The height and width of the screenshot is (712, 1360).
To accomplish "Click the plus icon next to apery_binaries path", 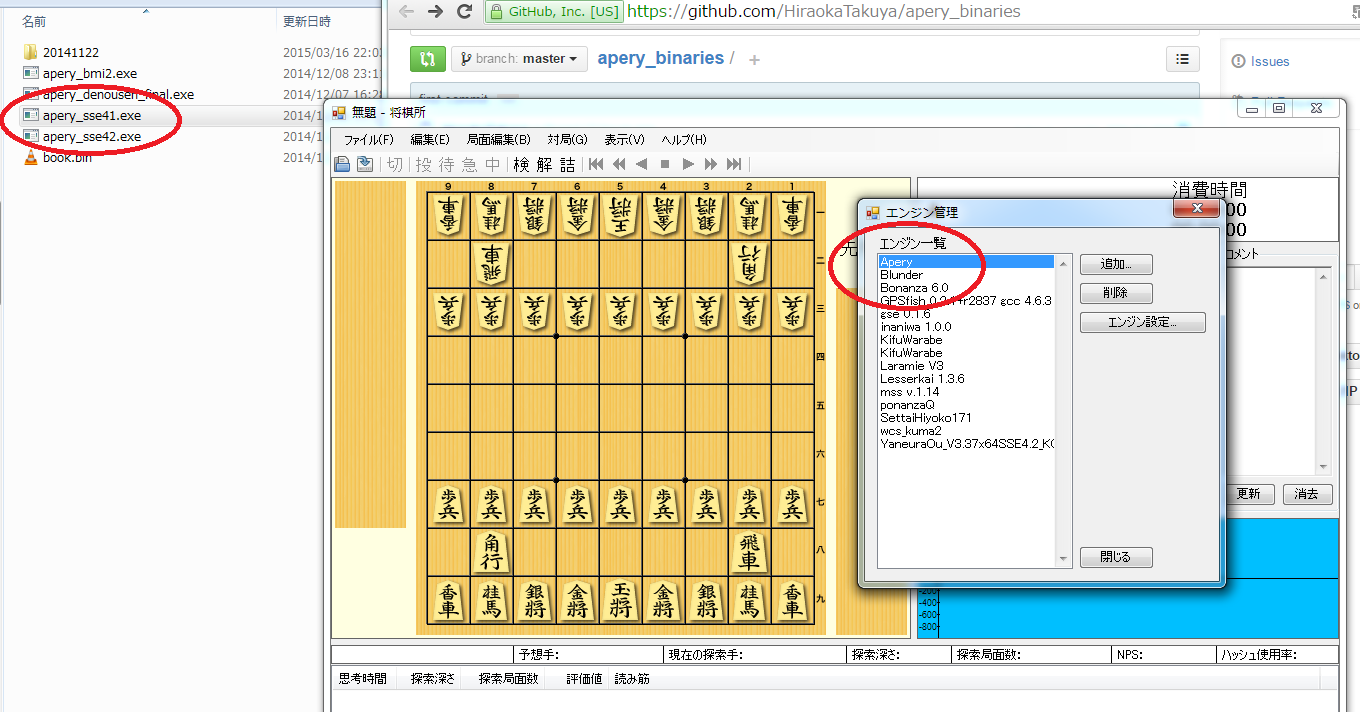I will point(754,60).
